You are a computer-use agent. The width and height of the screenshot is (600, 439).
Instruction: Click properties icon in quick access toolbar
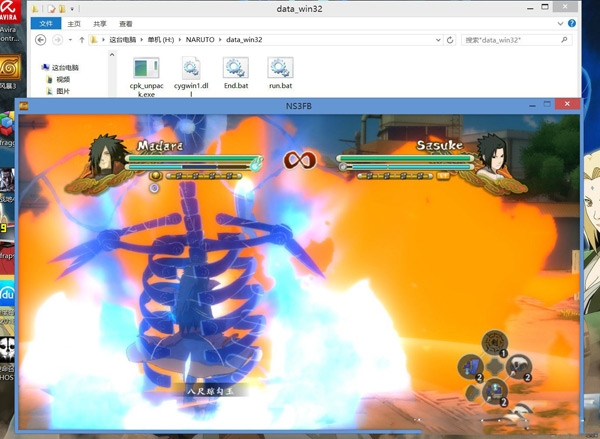[51, 8]
